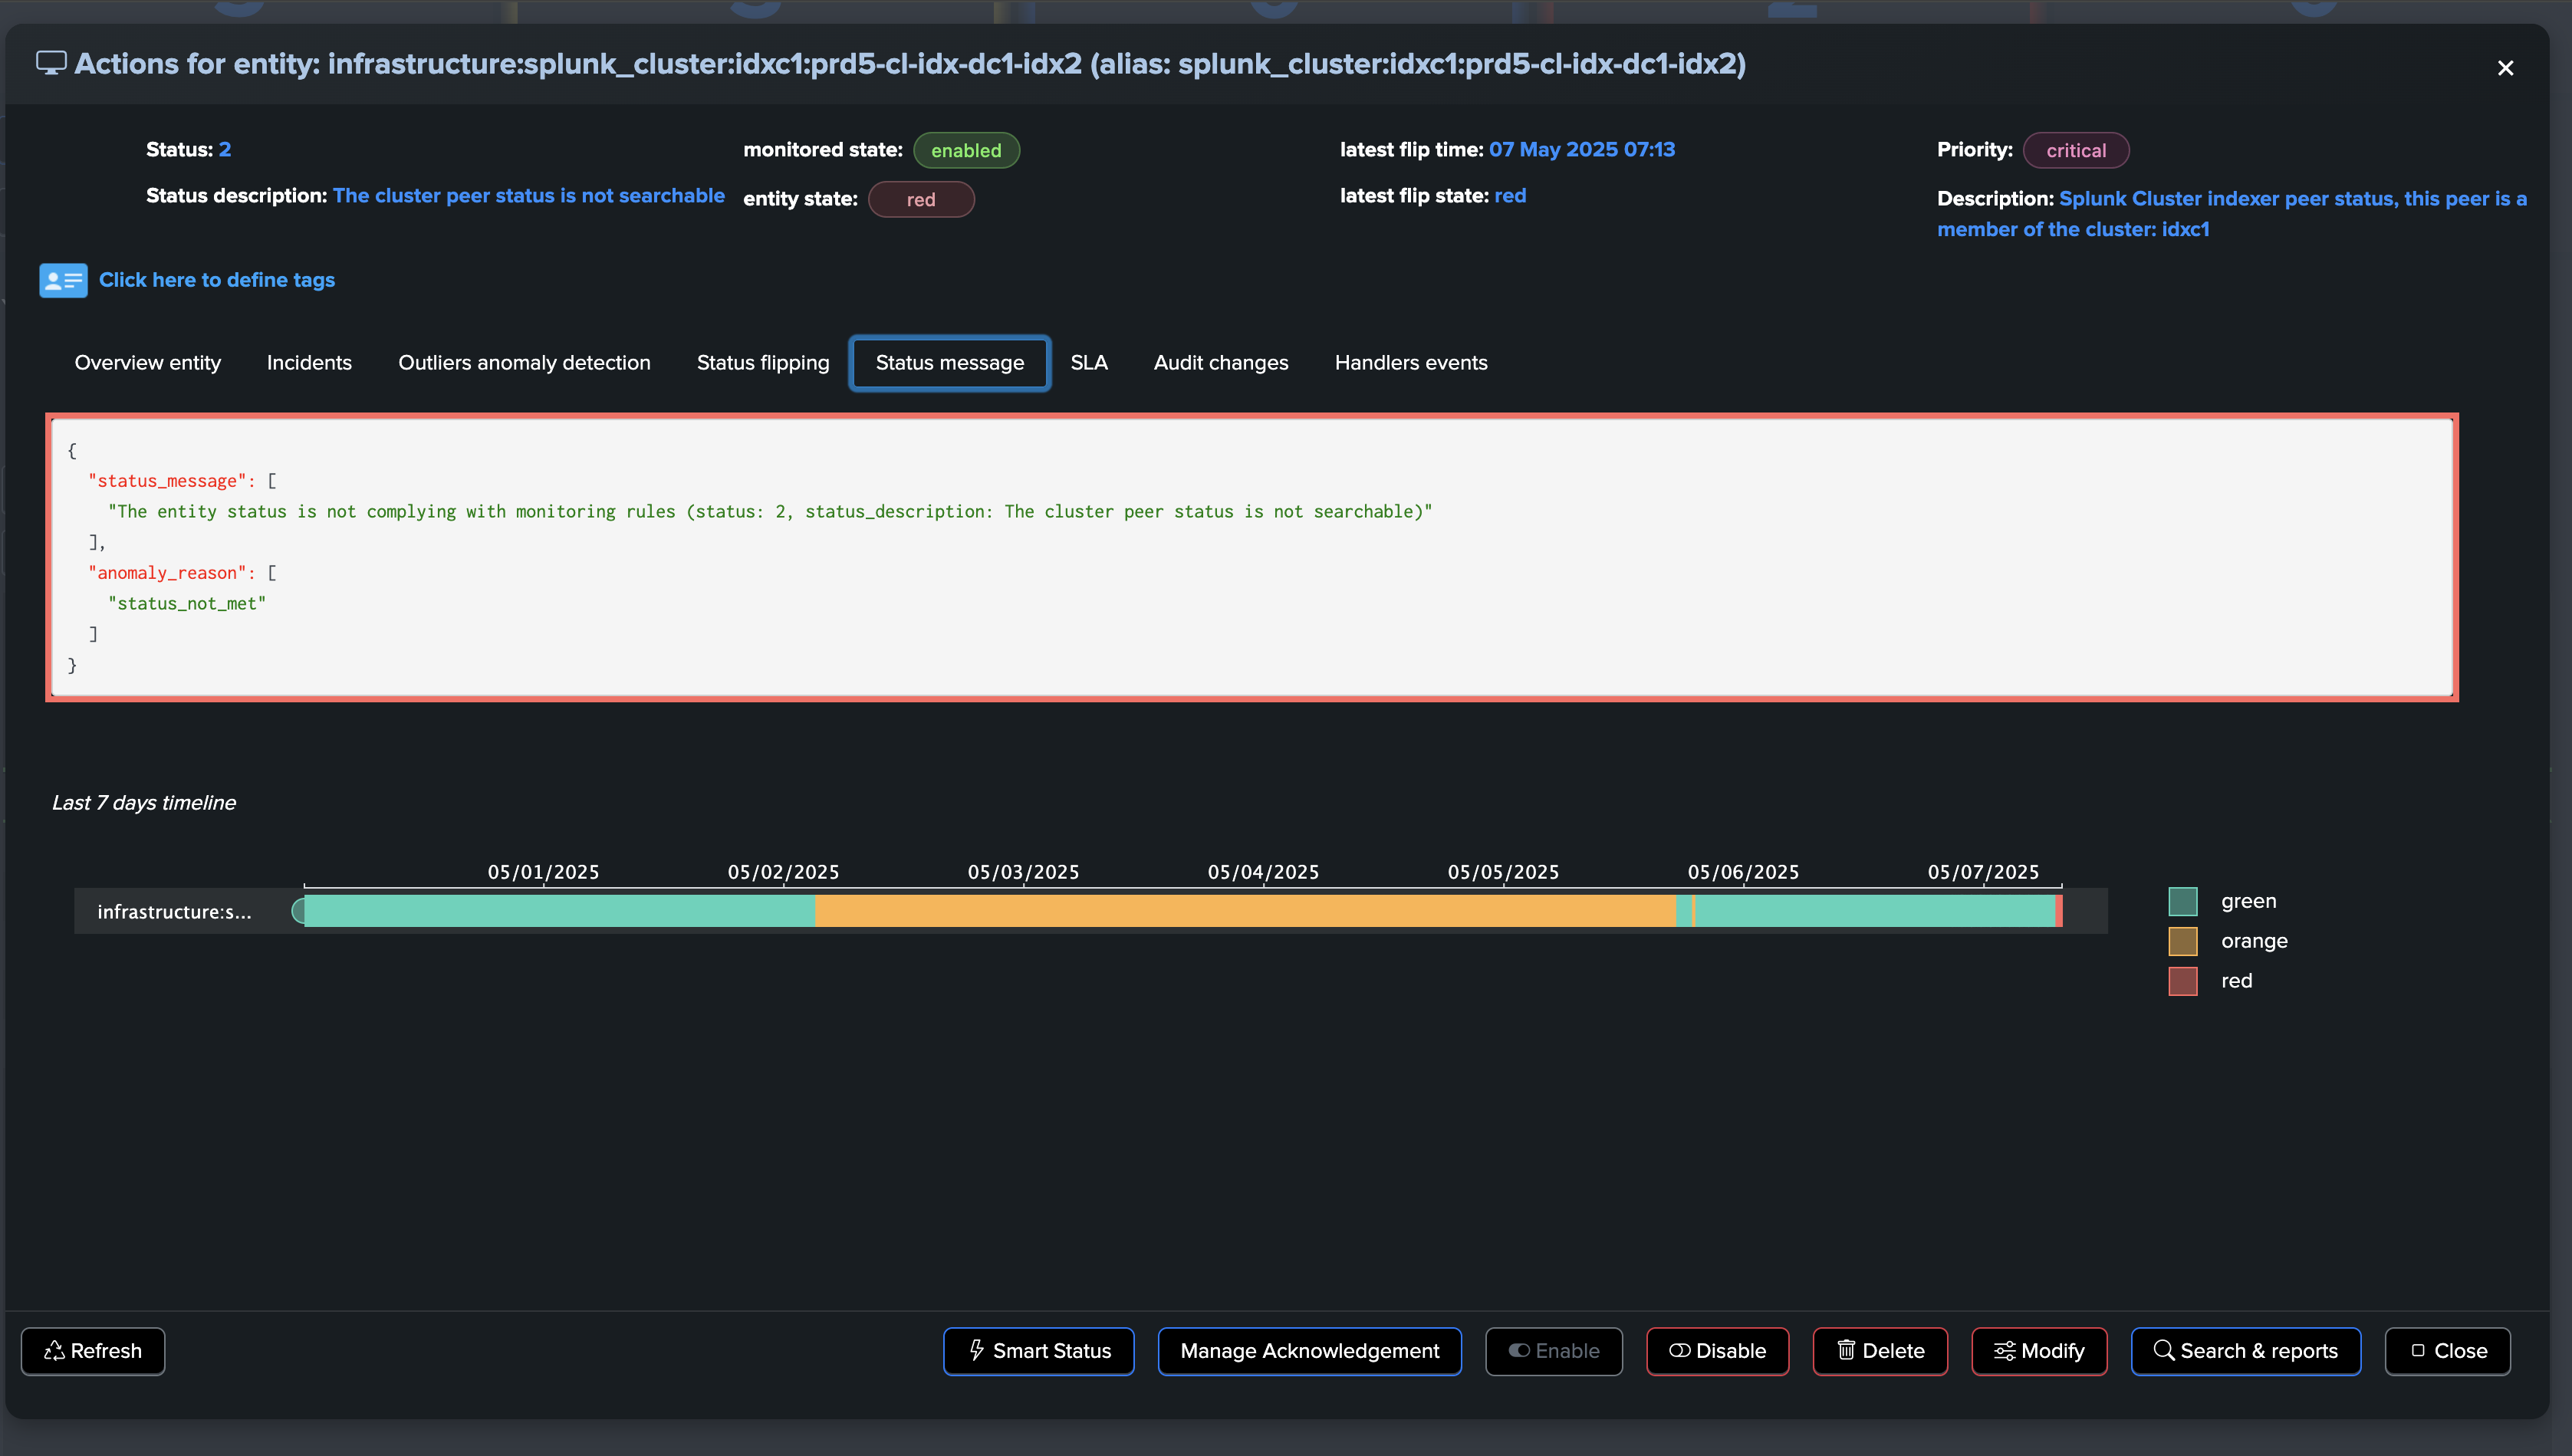
Task: Click the red segment at the timeline end
Action: click(x=2059, y=911)
